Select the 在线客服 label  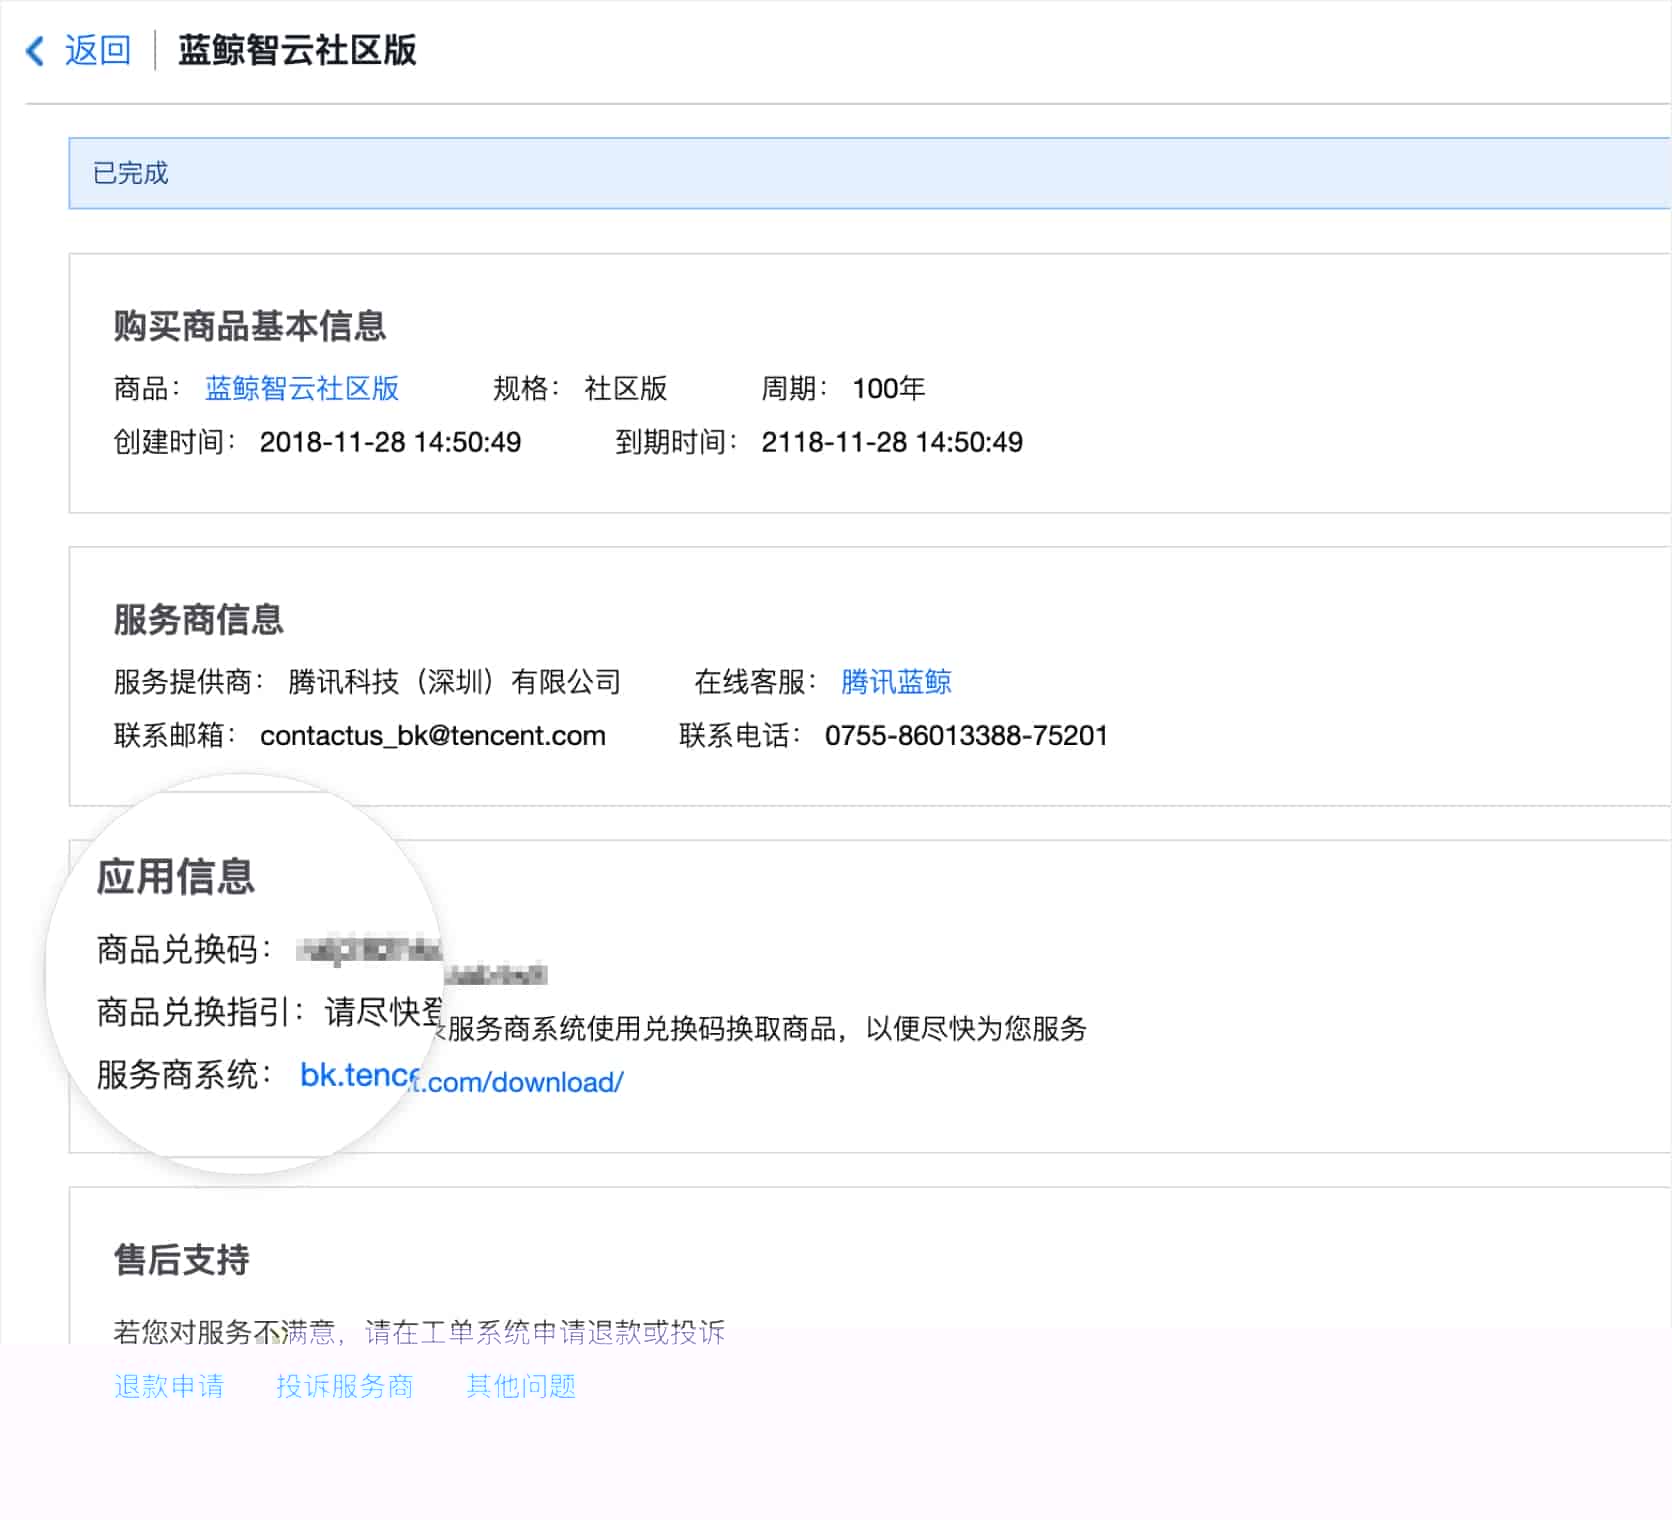coord(756,682)
